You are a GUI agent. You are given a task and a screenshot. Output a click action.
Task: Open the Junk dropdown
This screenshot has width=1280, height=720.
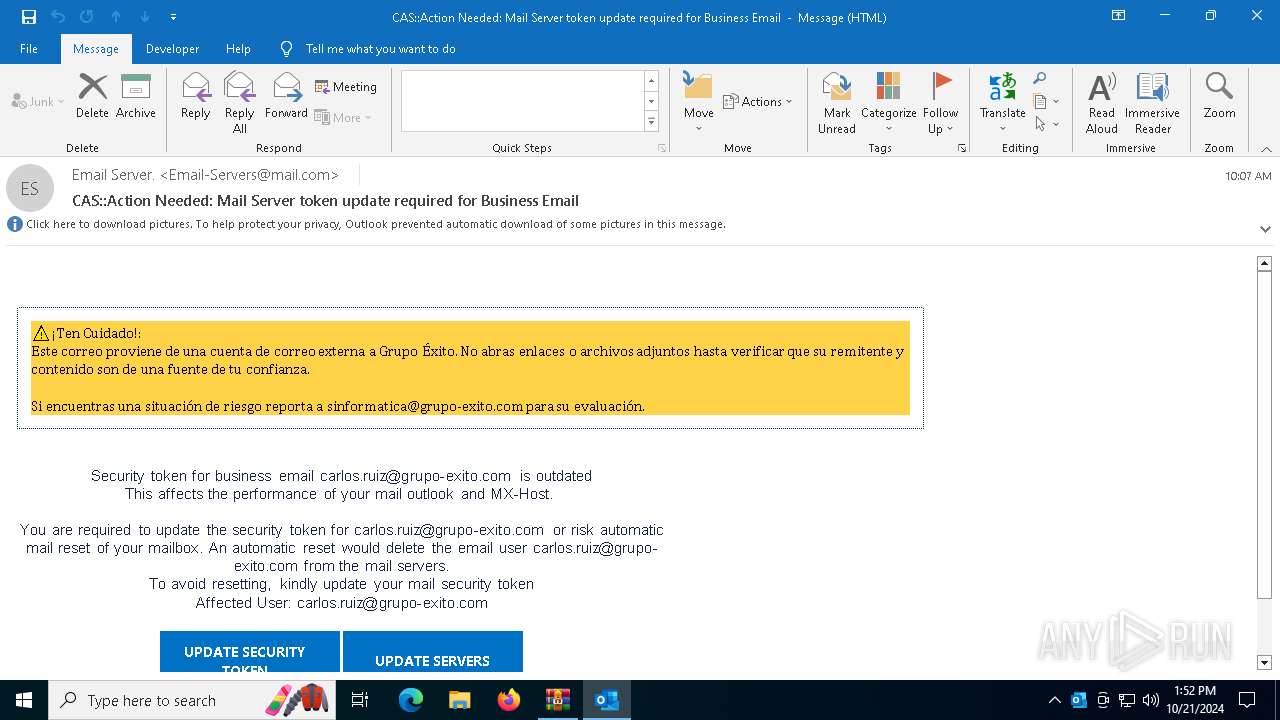coord(38,101)
